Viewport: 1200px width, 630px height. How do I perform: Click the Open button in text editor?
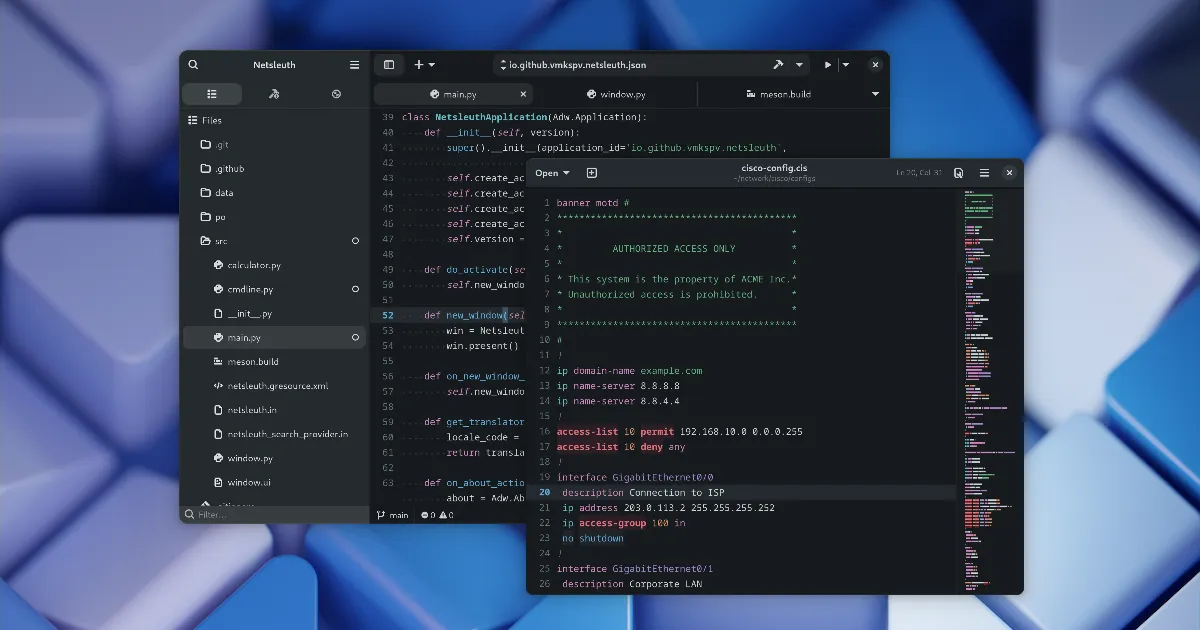coord(552,173)
